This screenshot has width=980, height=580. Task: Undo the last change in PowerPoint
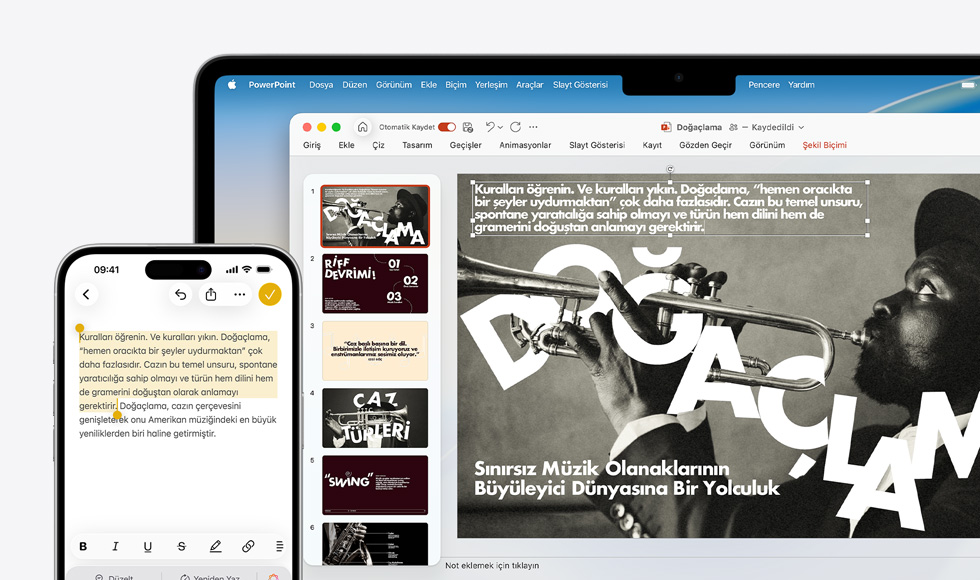tap(490, 127)
